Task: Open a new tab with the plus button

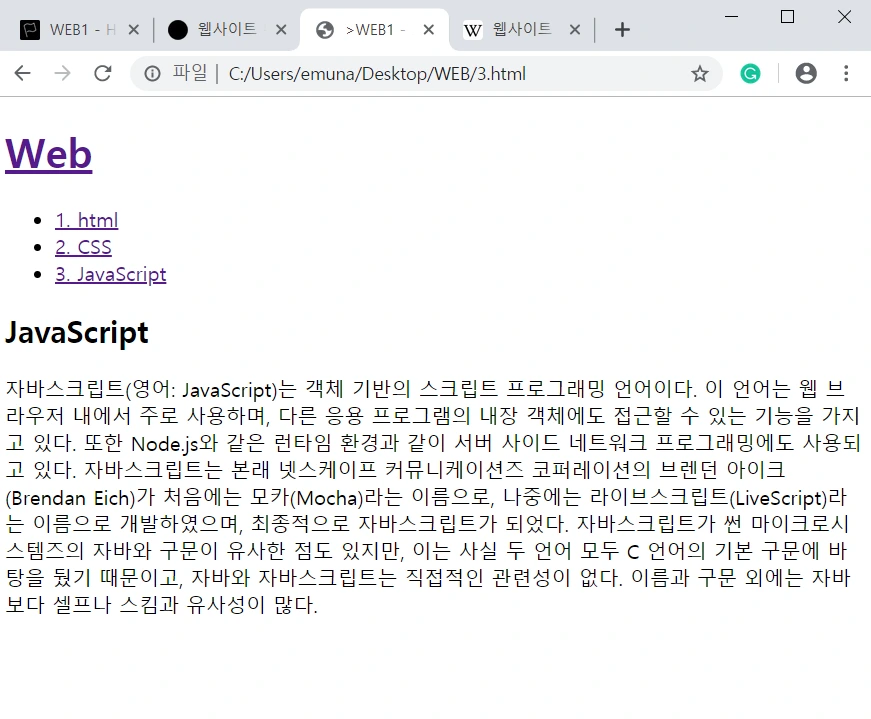Action: point(622,29)
